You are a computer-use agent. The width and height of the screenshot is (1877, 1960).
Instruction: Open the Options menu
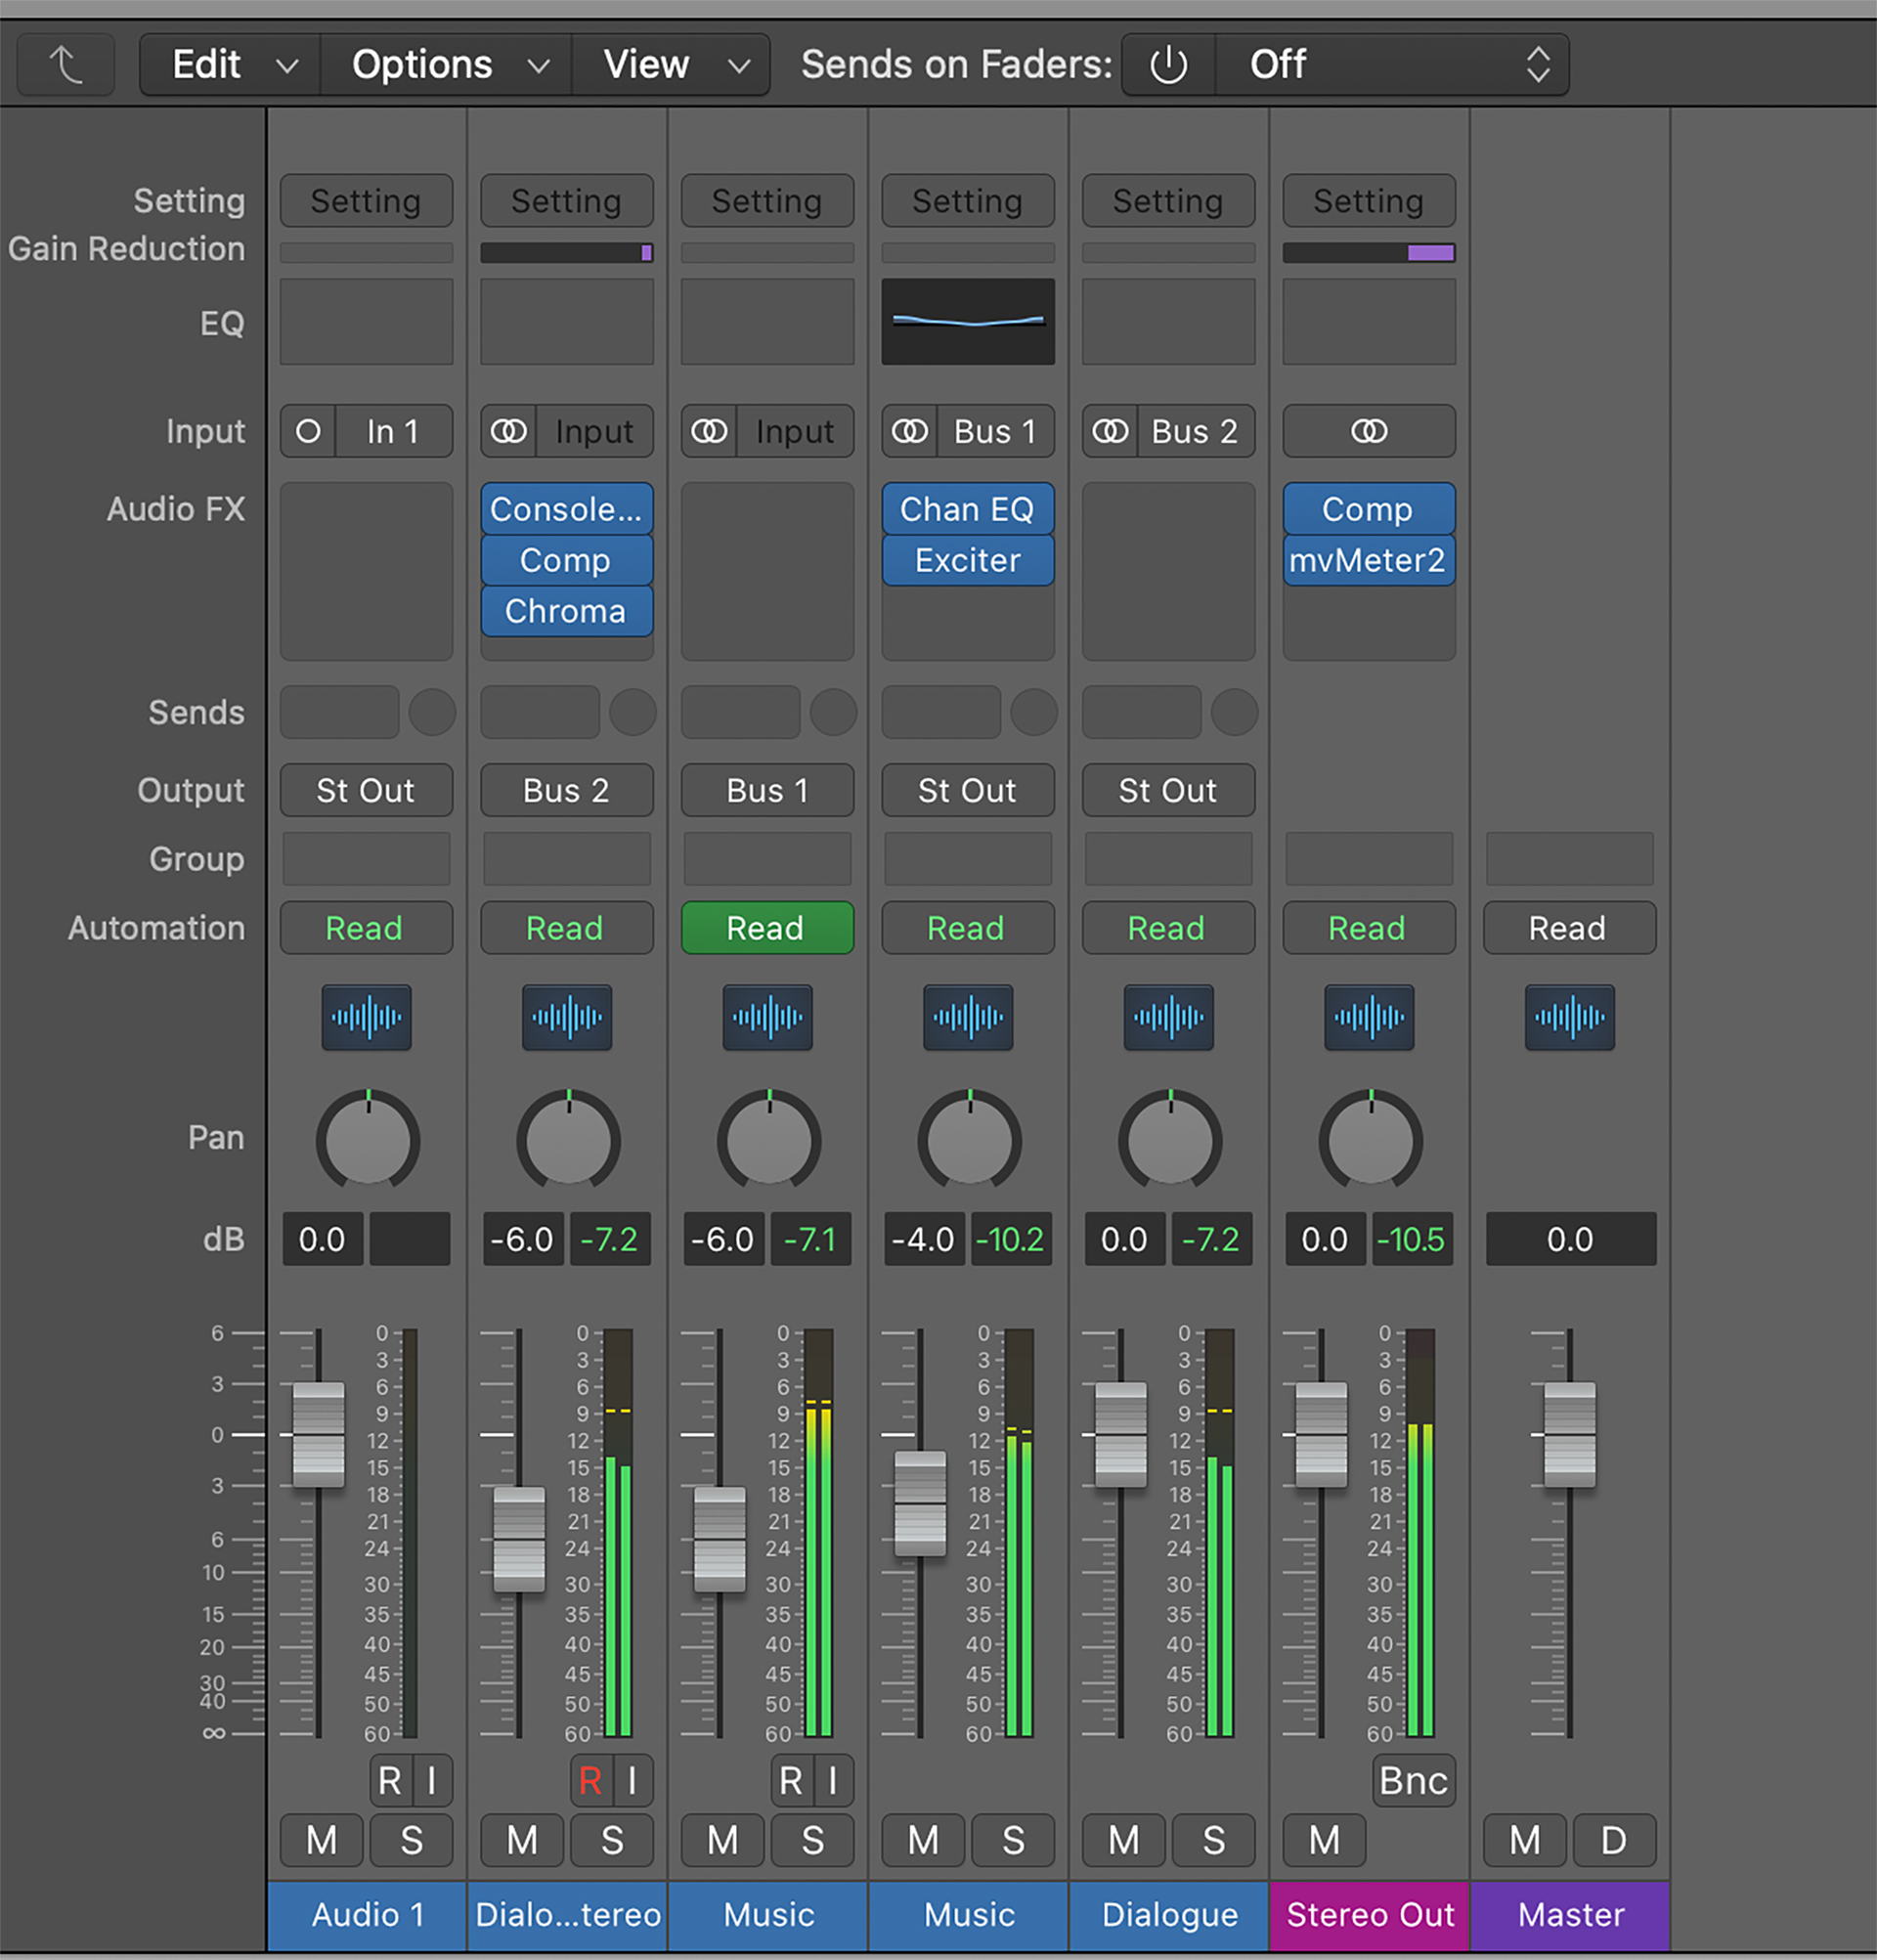[446, 65]
